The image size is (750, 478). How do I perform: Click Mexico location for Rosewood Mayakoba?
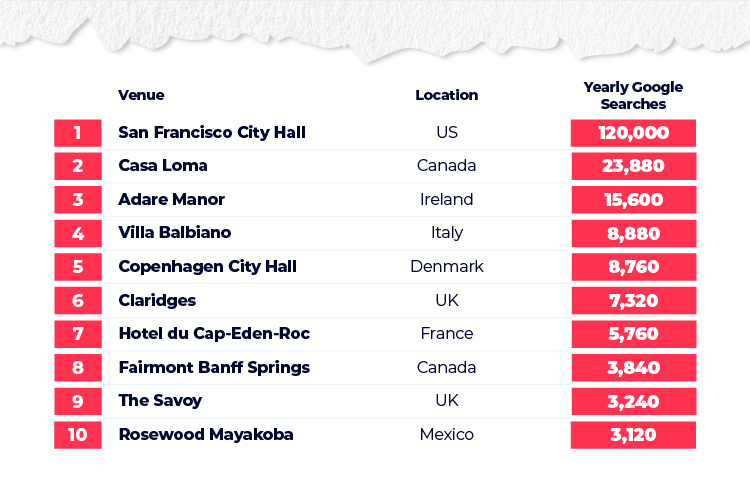tap(446, 434)
